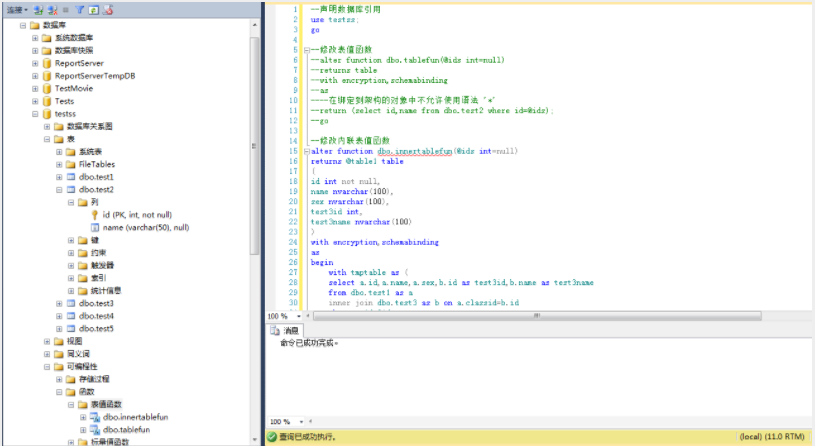815x446 pixels.
Task: Click the Object Explorer vertical scrollbar thumb
Action: click(254, 146)
